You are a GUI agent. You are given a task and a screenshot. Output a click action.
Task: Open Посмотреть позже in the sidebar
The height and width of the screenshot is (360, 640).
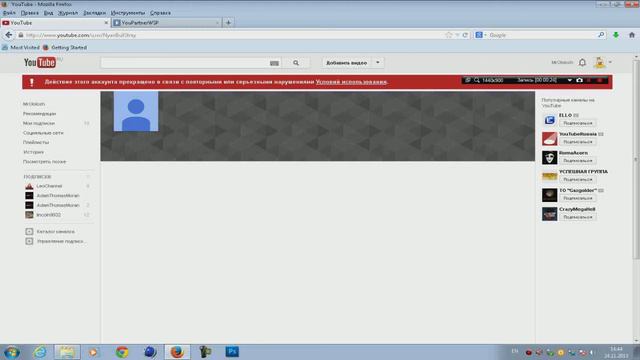44,162
